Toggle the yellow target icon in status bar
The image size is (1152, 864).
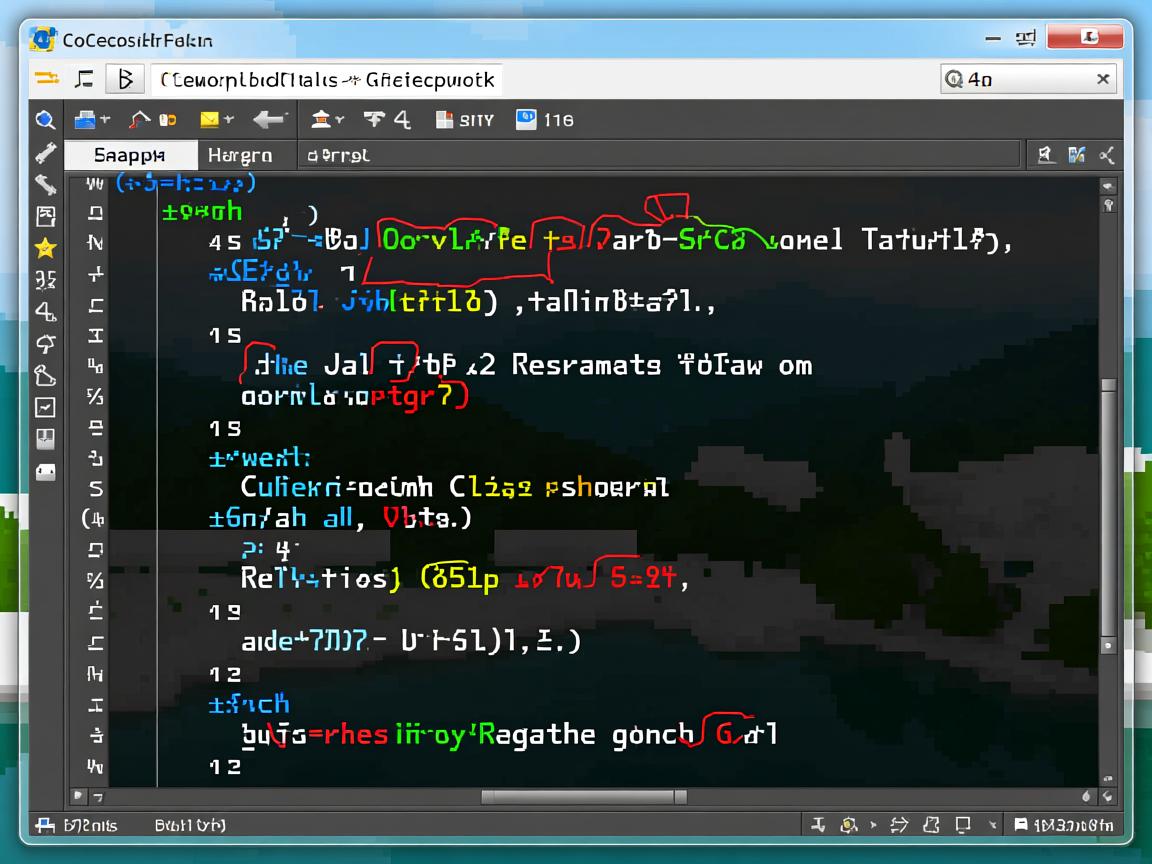point(849,825)
